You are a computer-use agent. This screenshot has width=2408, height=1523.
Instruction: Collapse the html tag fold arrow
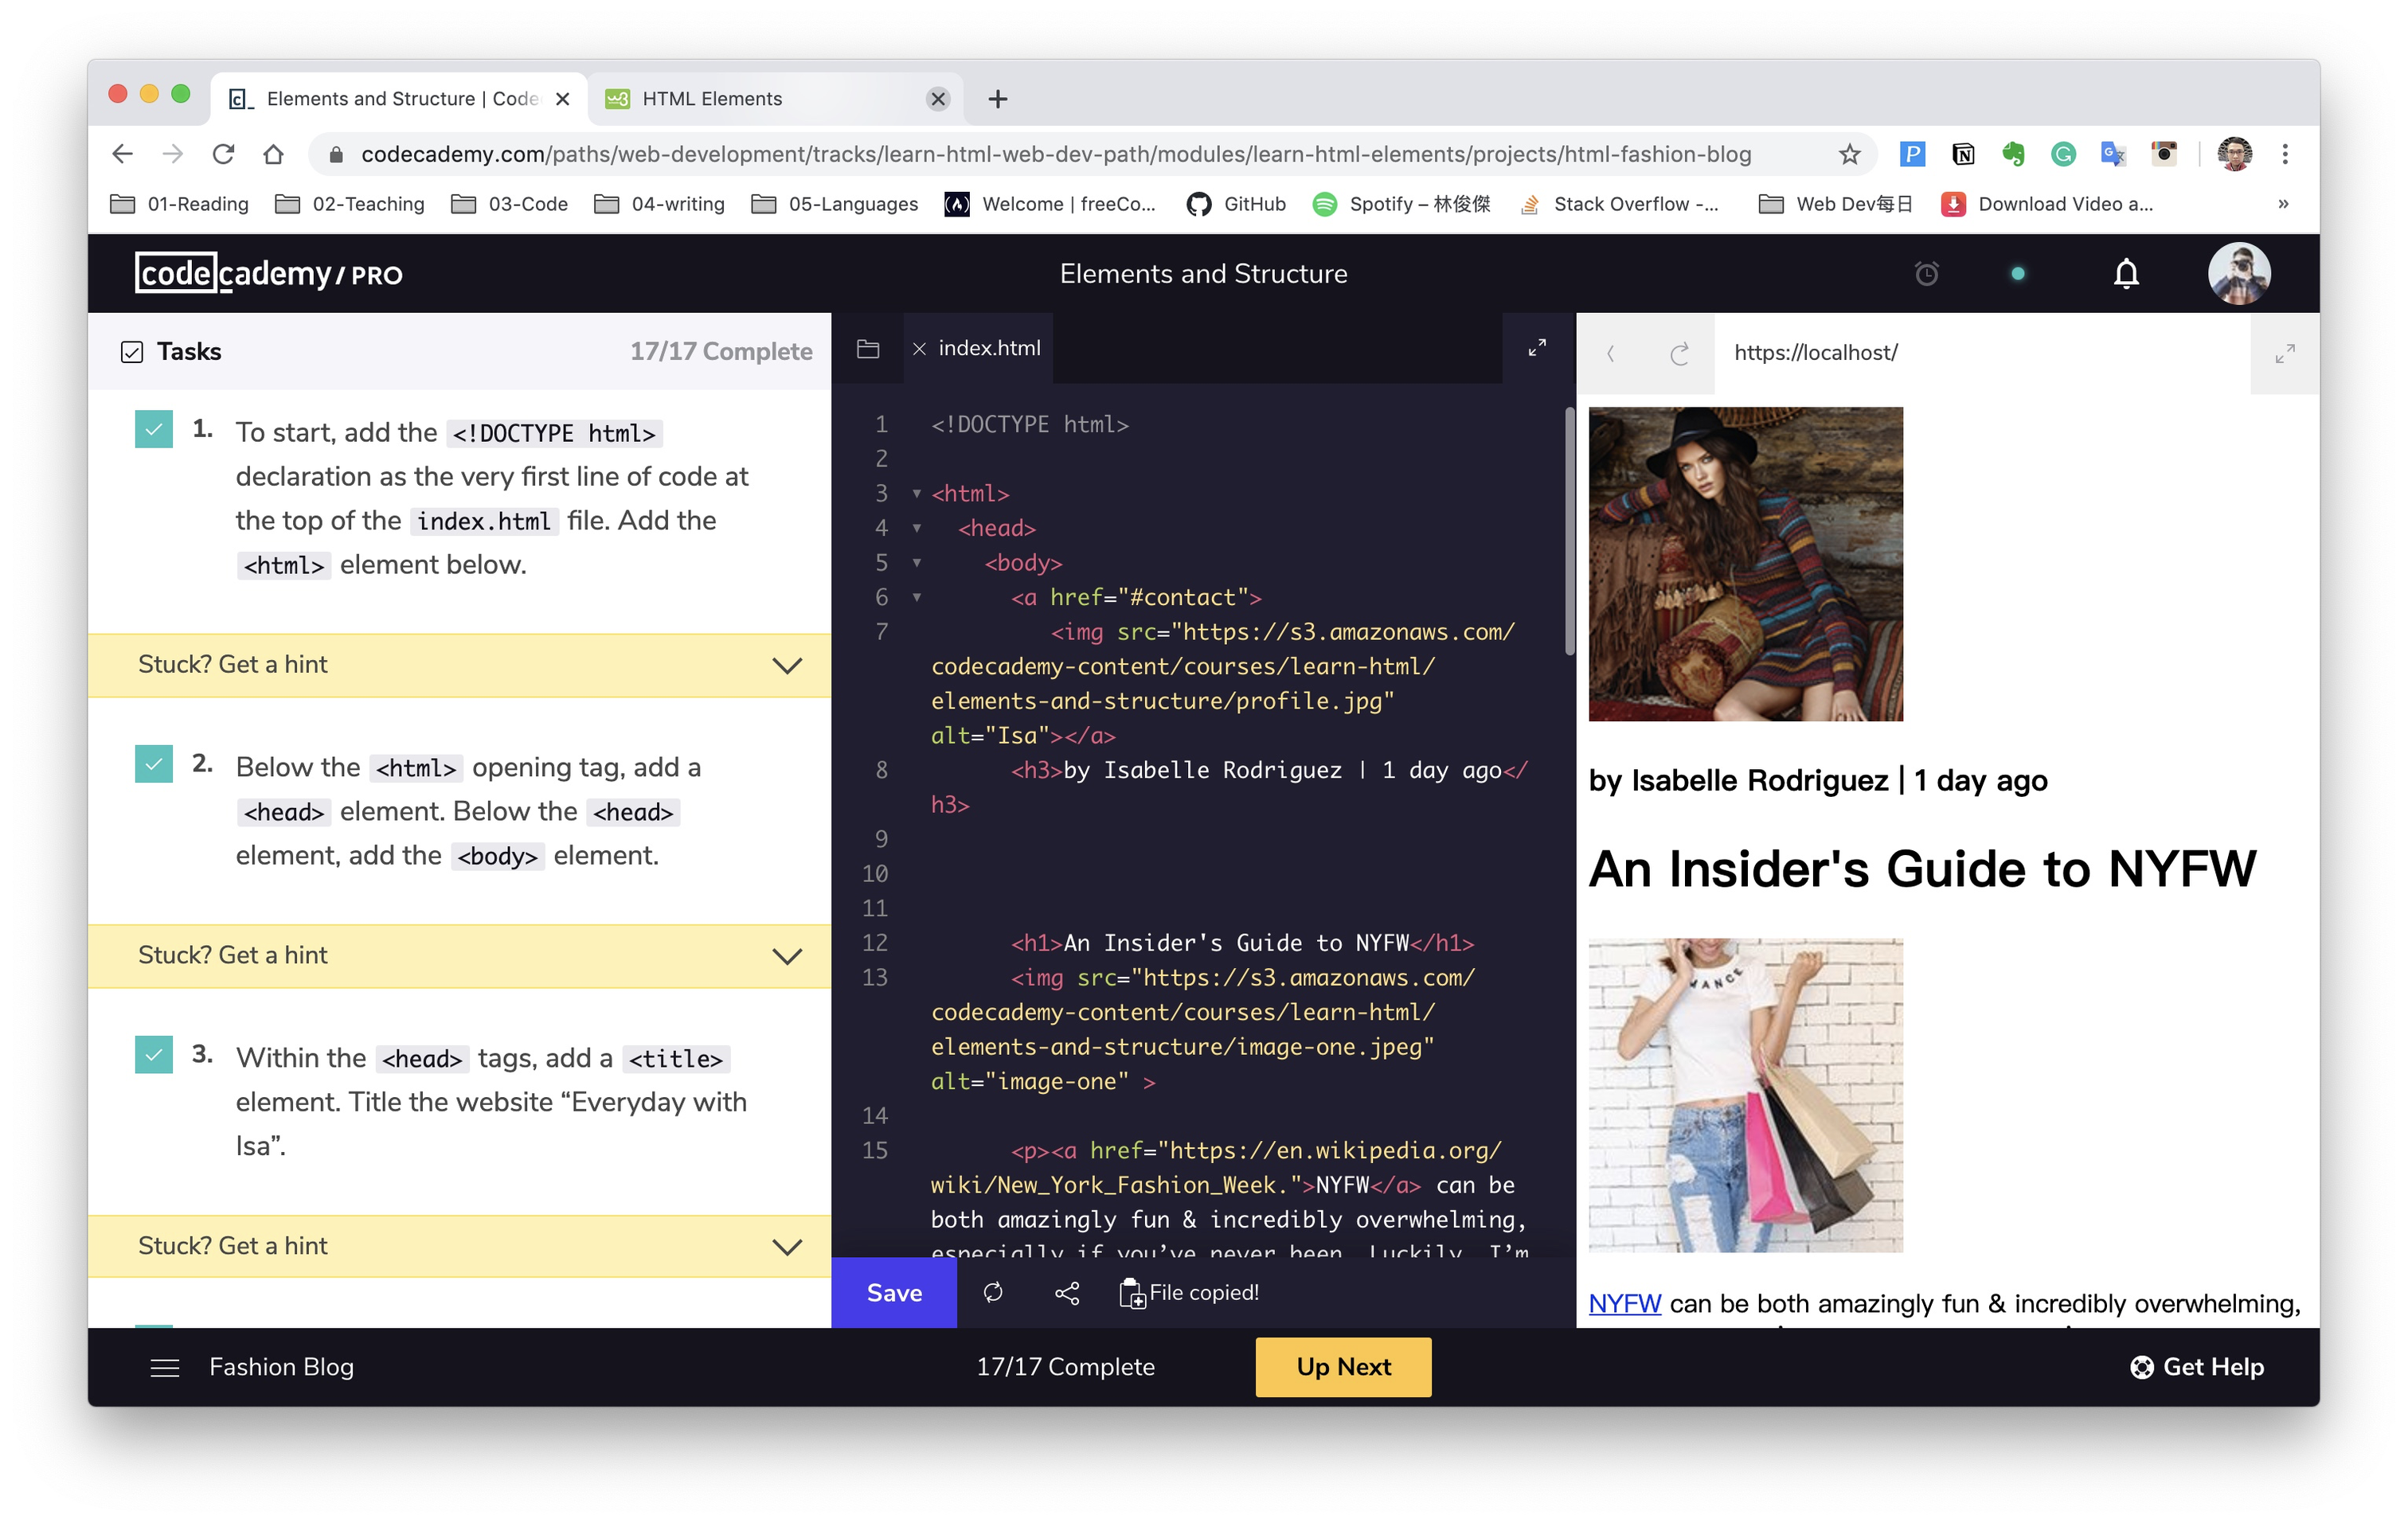pyautogui.click(x=916, y=494)
